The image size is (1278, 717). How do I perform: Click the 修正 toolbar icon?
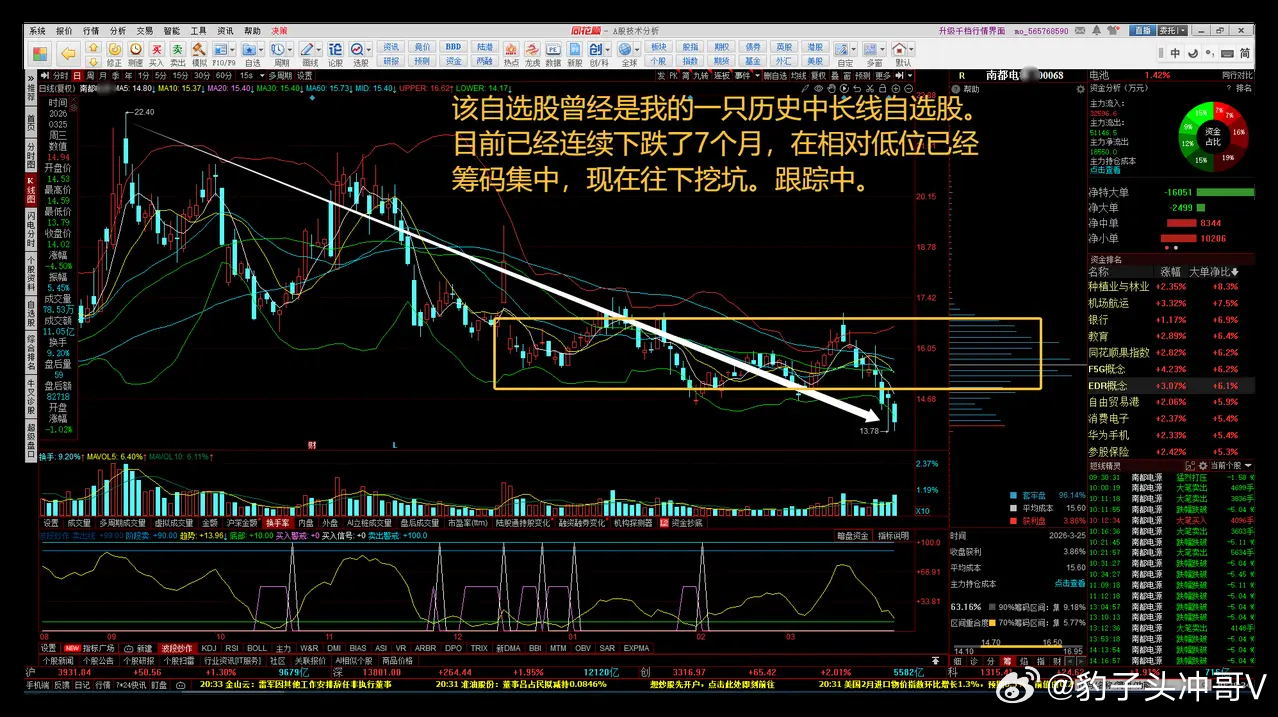tap(114, 55)
